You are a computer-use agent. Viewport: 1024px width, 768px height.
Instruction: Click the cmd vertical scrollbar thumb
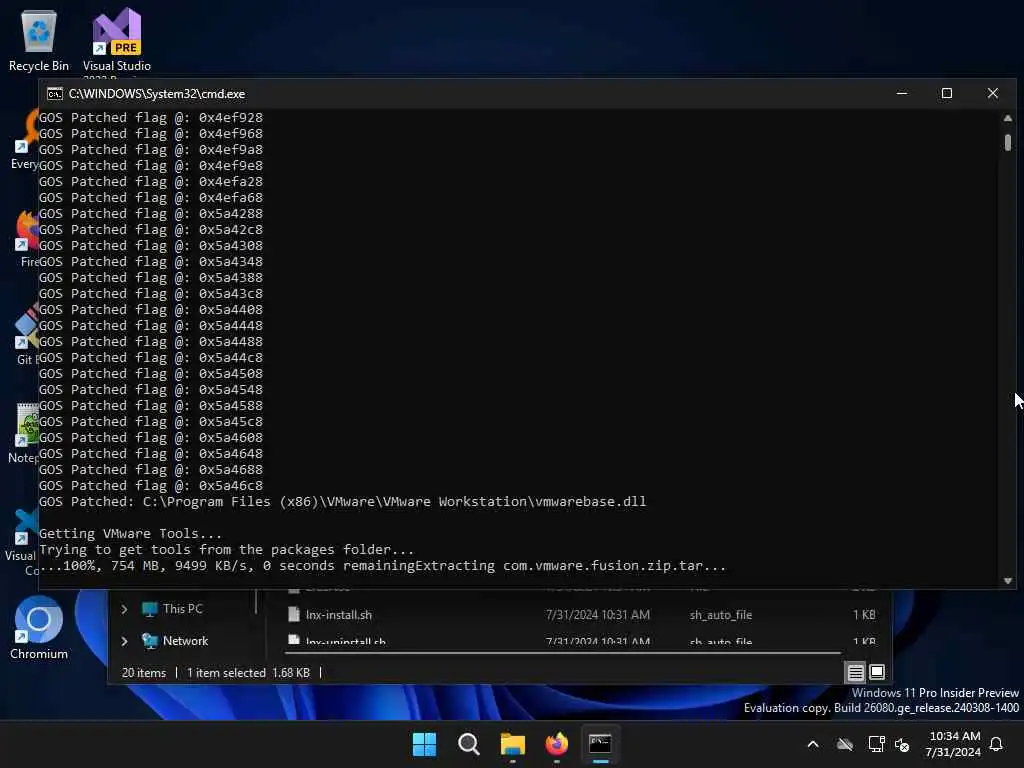tap(1008, 142)
